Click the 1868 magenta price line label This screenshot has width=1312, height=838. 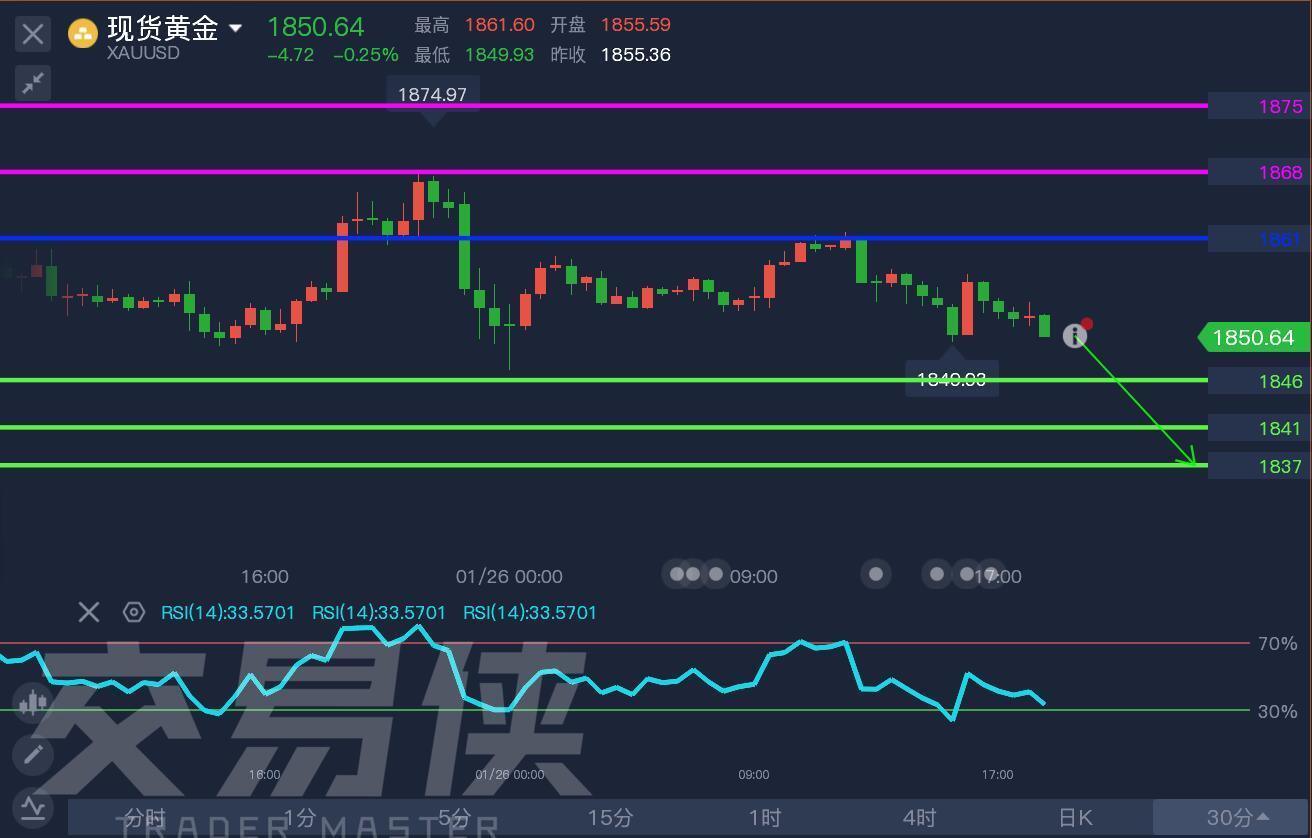(1260, 172)
